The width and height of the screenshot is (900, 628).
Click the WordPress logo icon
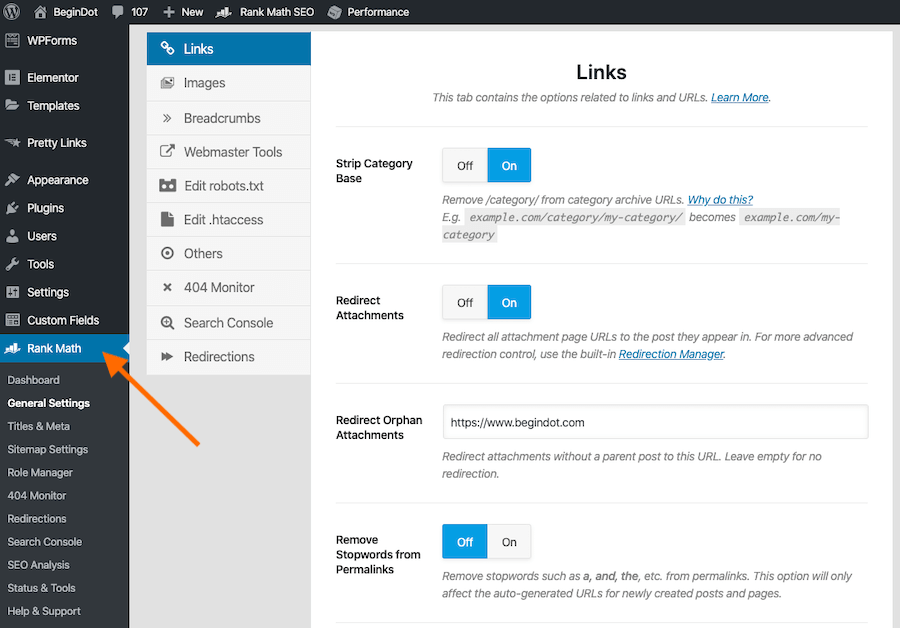[11, 11]
